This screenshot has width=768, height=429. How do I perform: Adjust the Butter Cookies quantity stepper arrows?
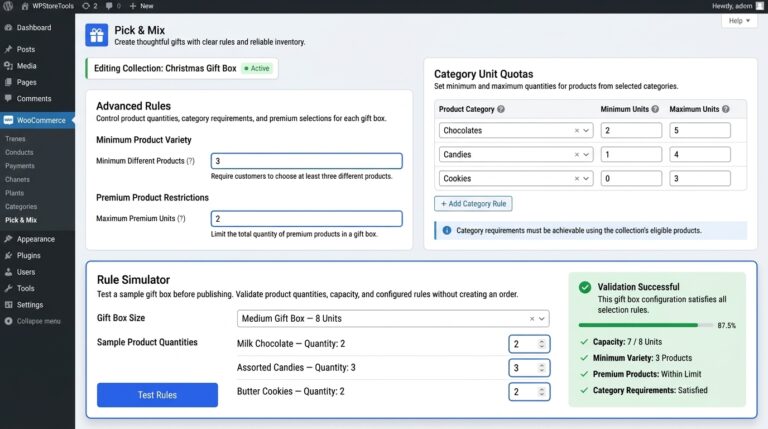click(x=542, y=392)
